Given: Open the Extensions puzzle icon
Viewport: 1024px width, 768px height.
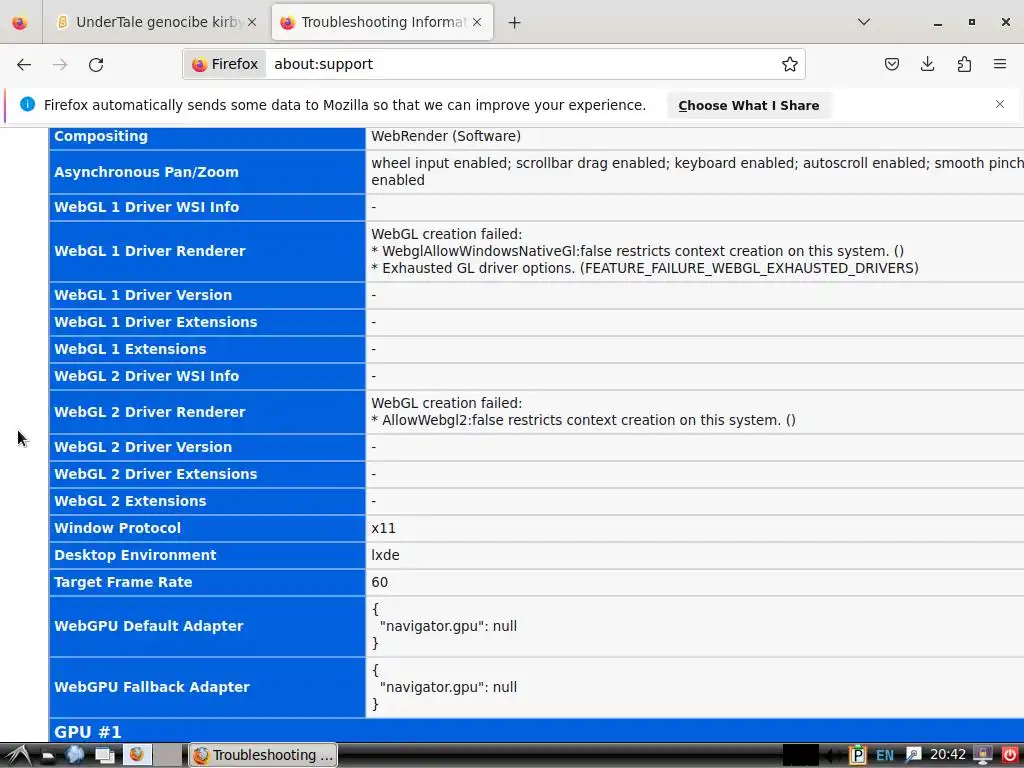Looking at the screenshot, I should pyautogui.click(x=964, y=64).
